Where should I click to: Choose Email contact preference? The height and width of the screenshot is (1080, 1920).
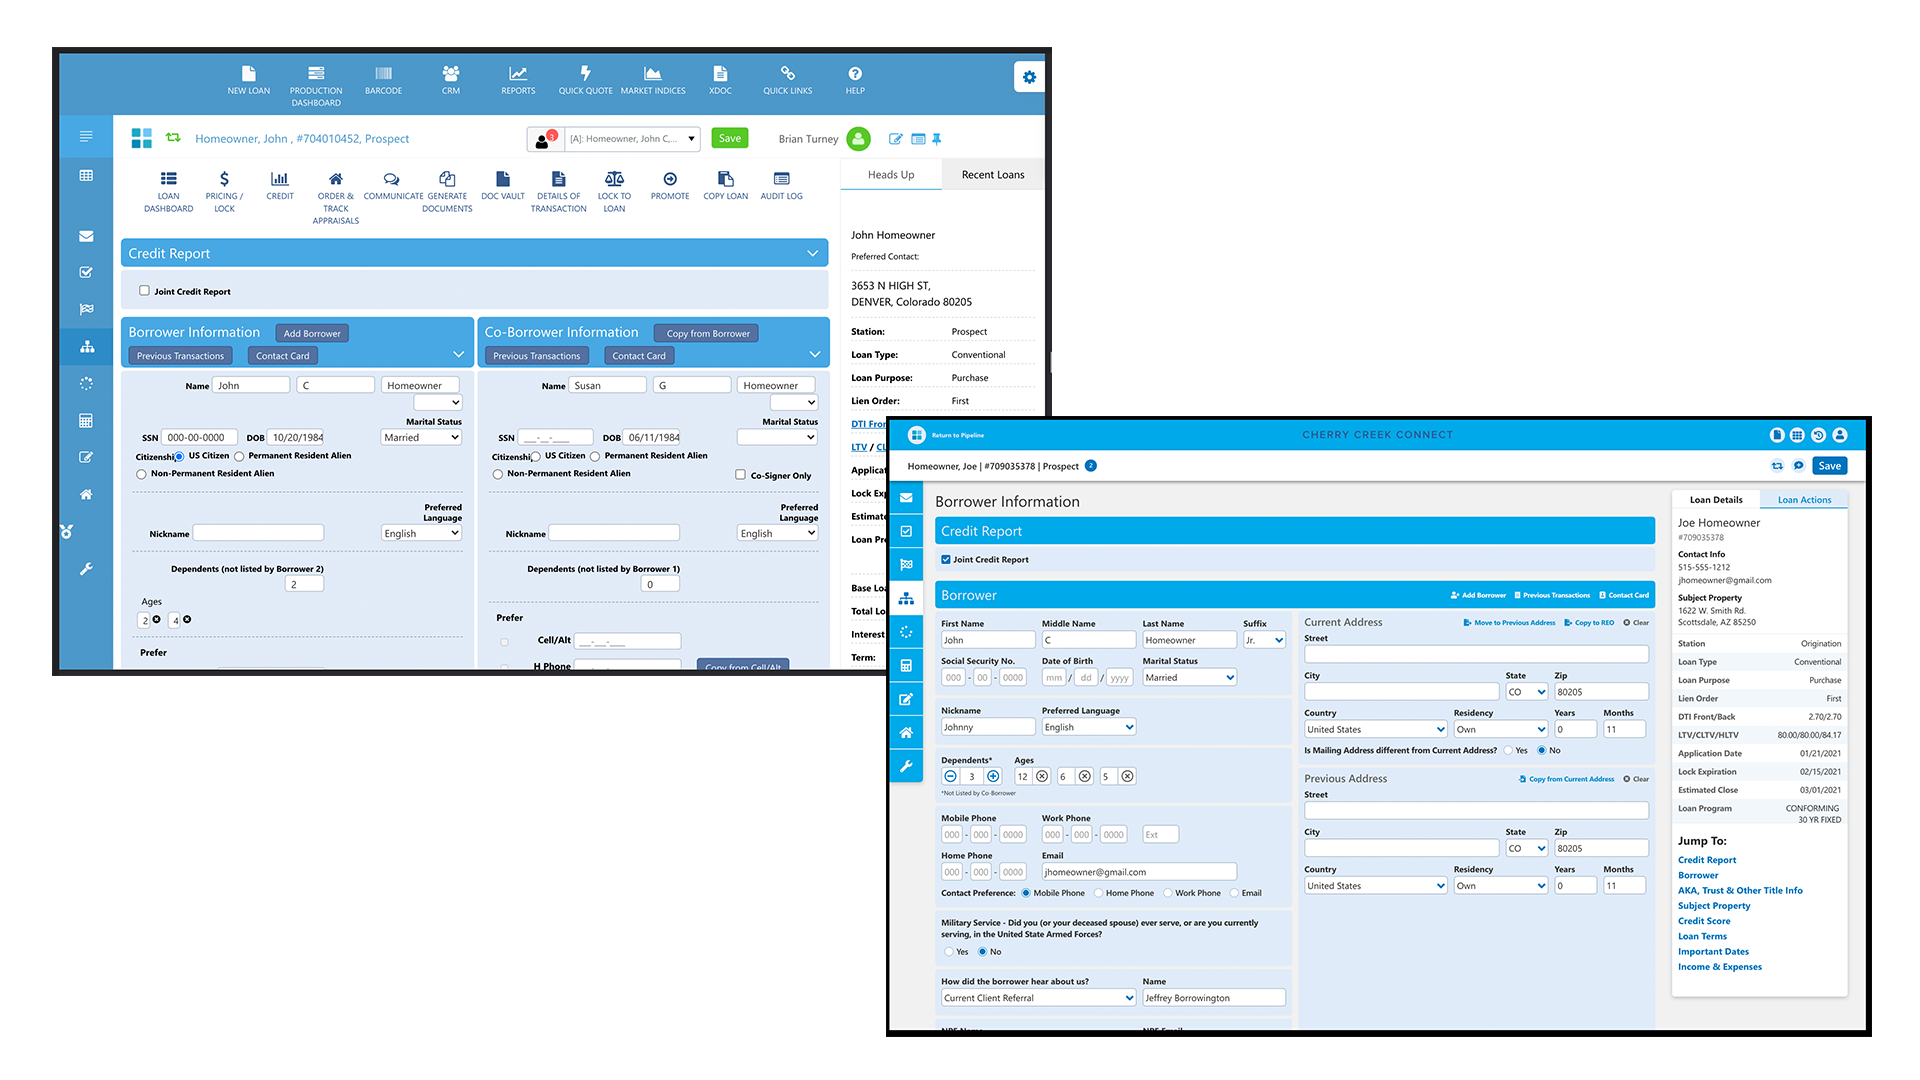(1234, 893)
